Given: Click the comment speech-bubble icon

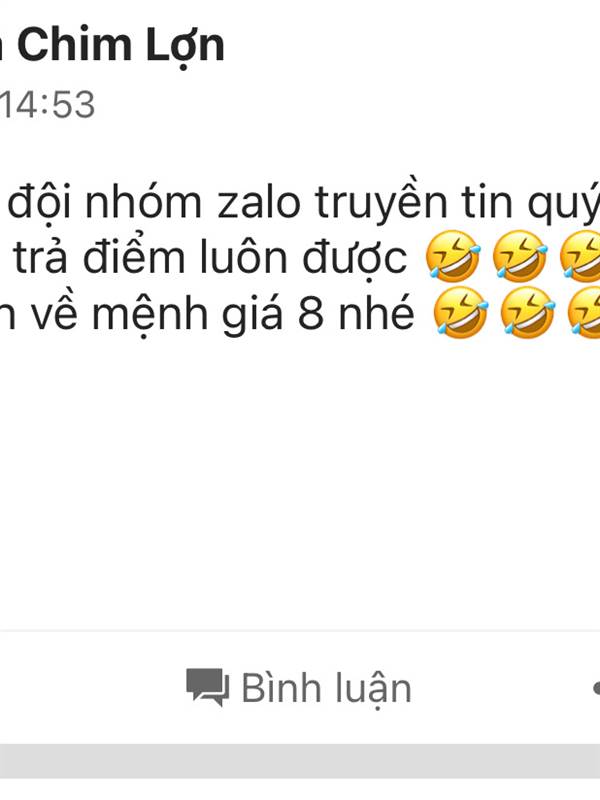Looking at the screenshot, I should point(207,687).
